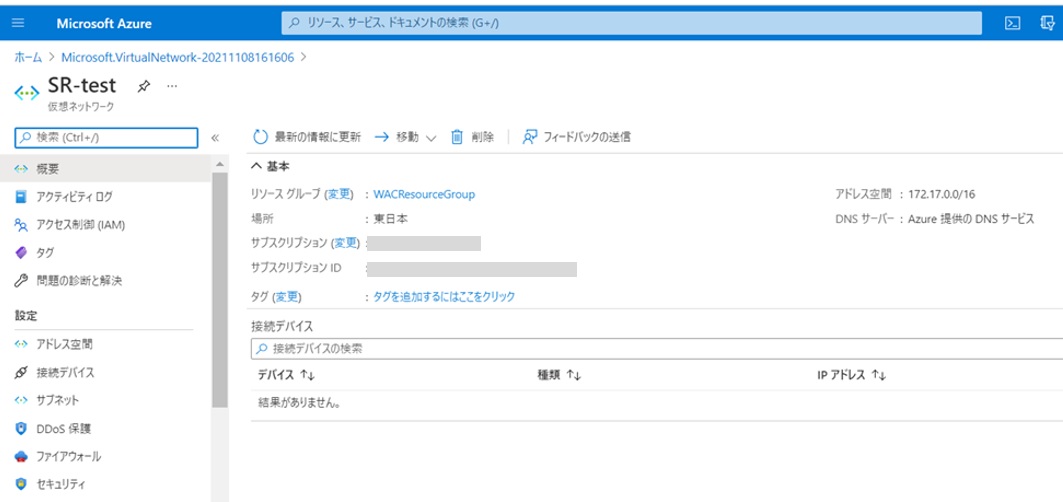This screenshot has width=1063, height=502.
Task: Click 削除 button
Action: (473, 137)
